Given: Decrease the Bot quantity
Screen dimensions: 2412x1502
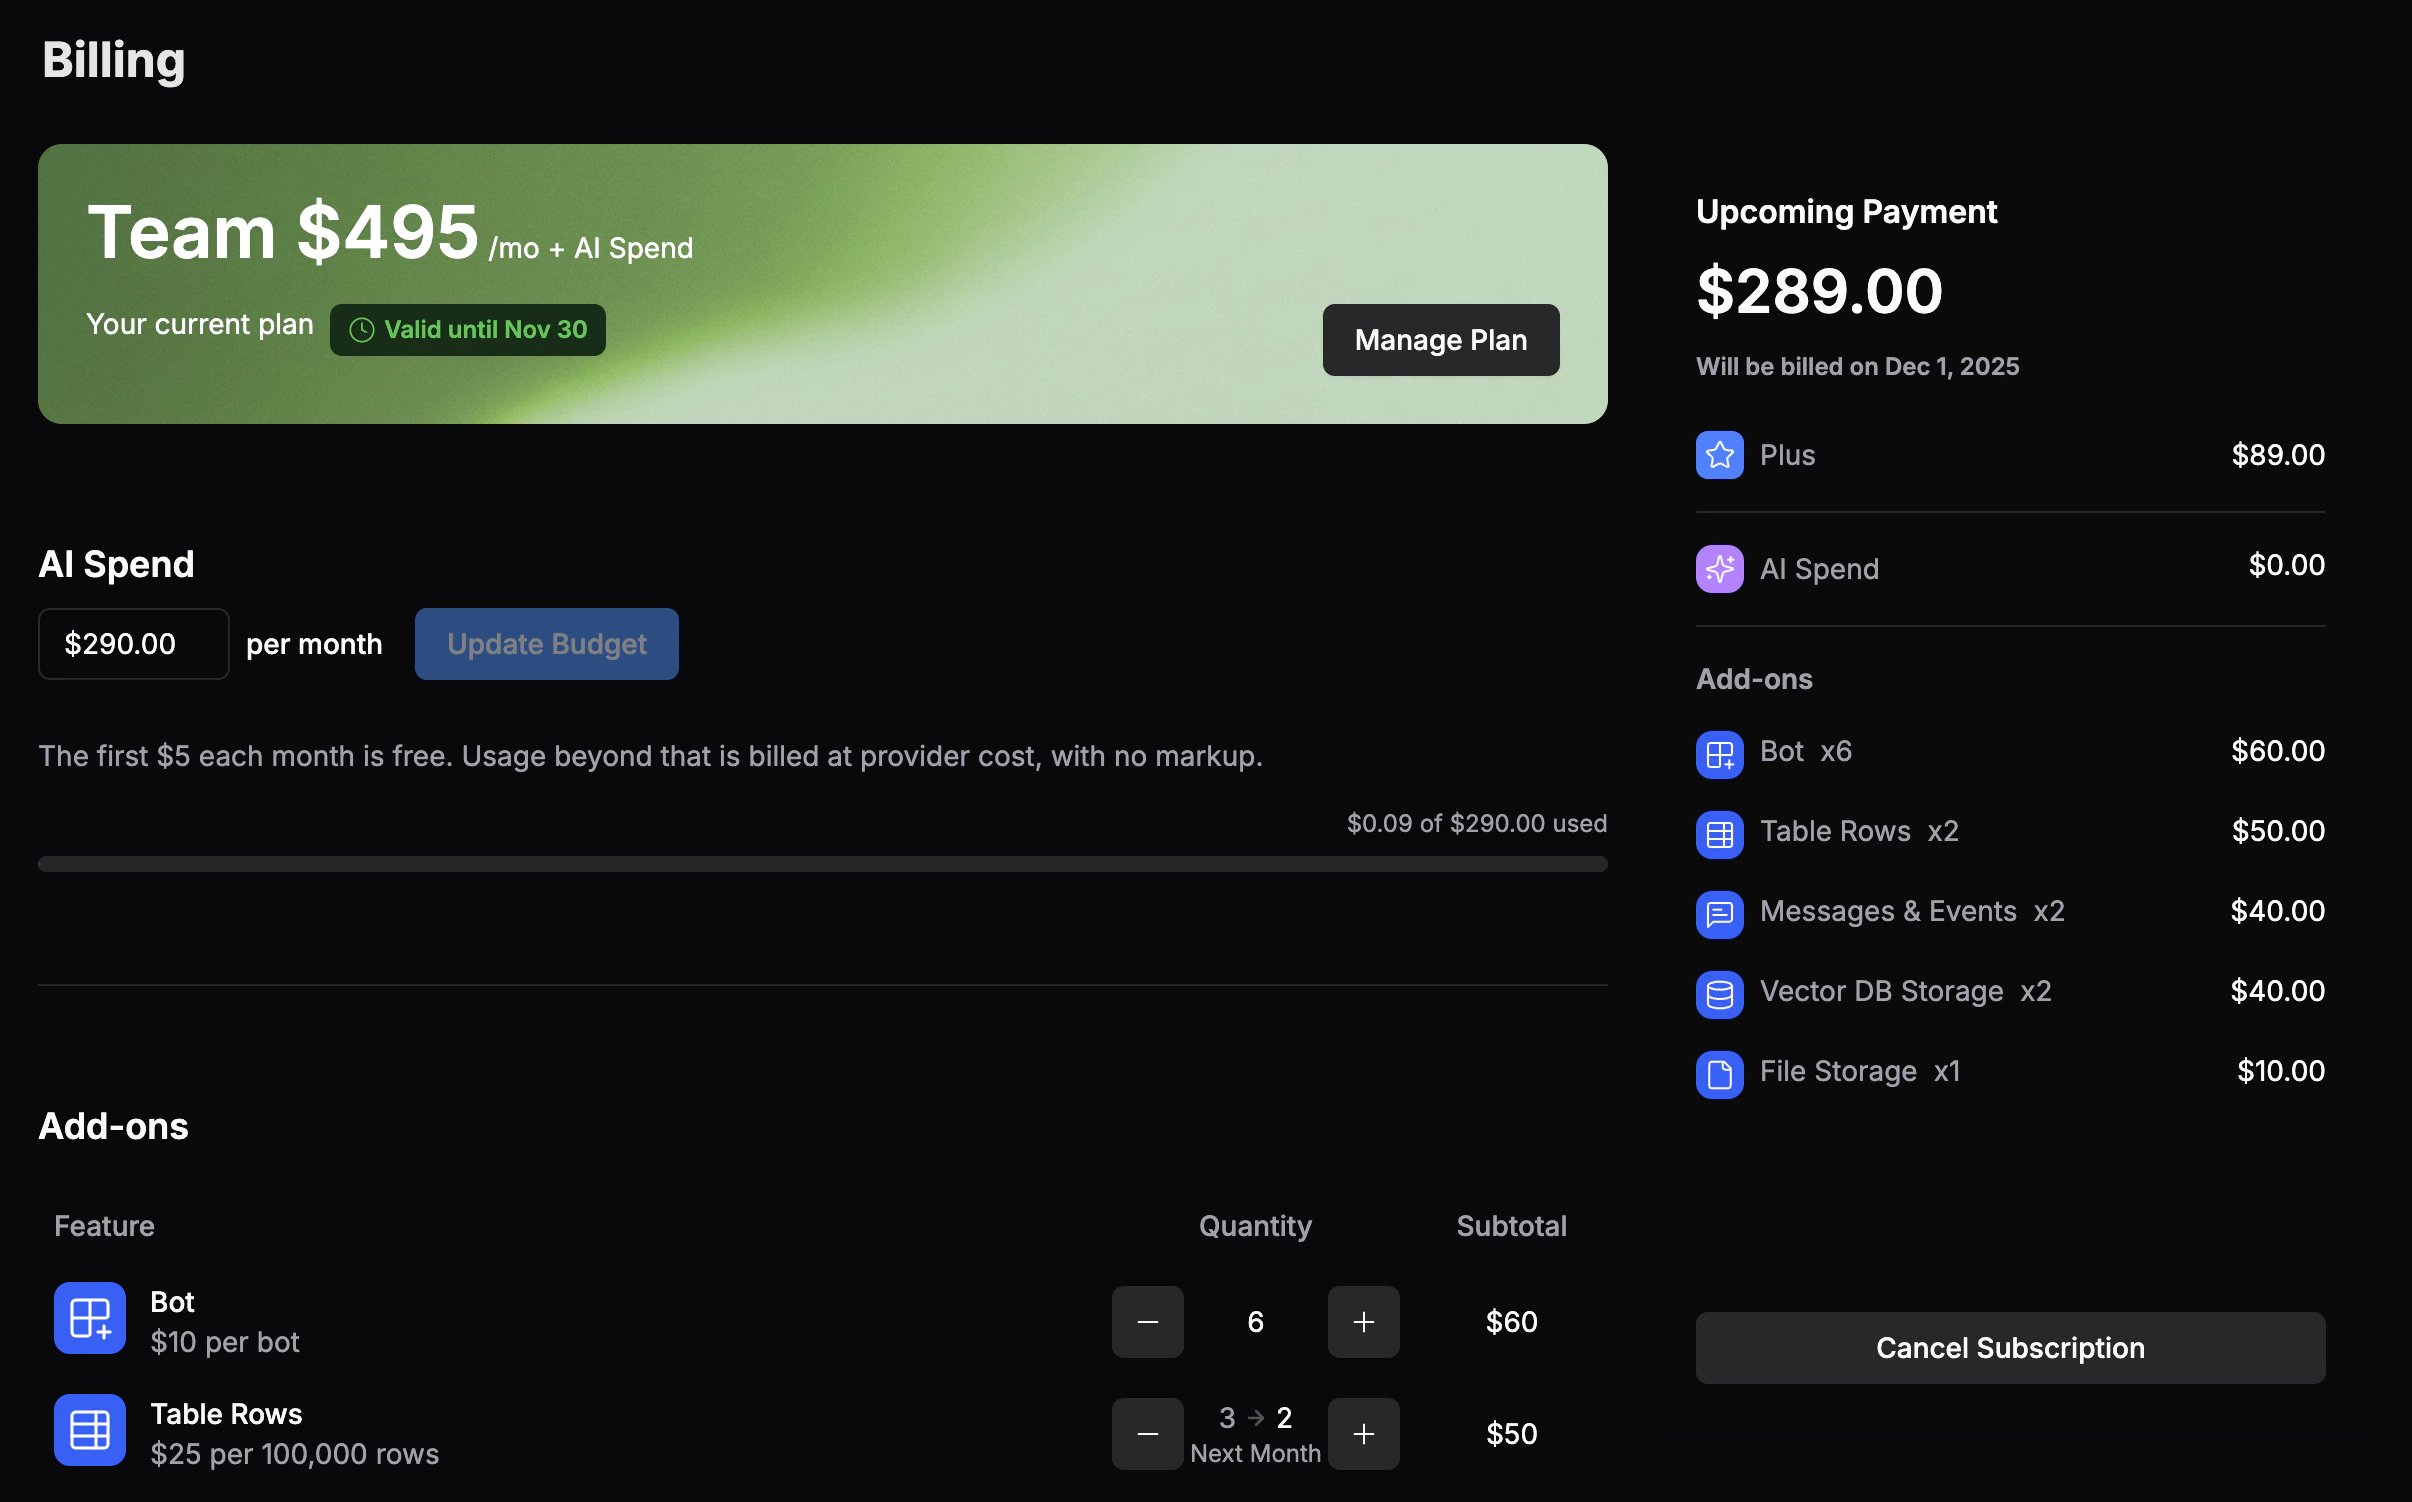Looking at the screenshot, I should pyautogui.click(x=1147, y=1321).
